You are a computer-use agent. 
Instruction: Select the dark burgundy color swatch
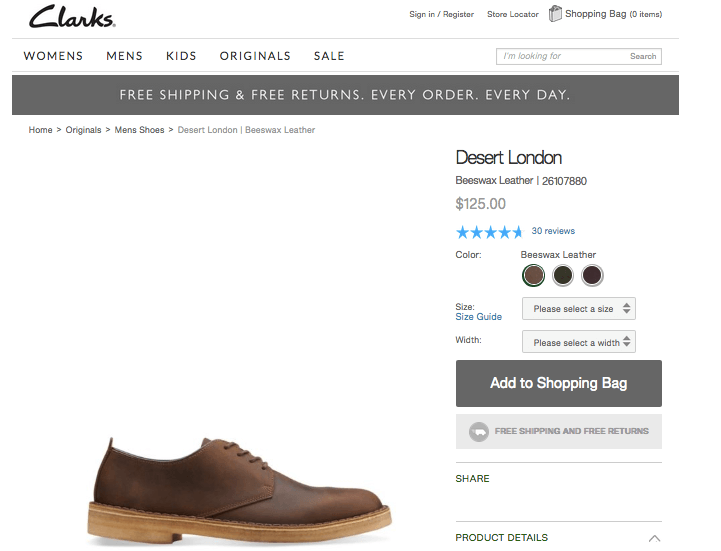pyautogui.click(x=593, y=275)
